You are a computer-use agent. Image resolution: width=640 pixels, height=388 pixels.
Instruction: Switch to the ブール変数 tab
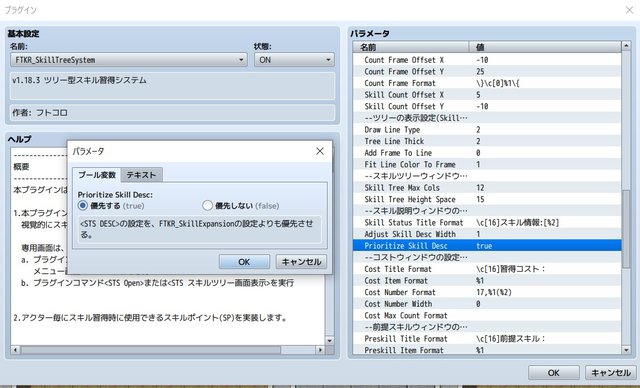click(x=97, y=175)
